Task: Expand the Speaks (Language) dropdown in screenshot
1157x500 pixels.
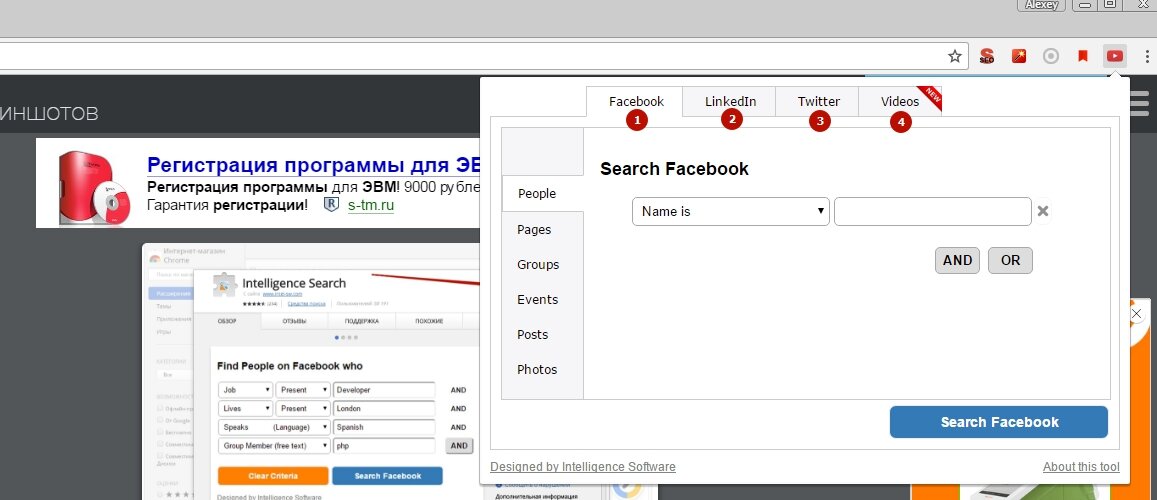Action: (274, 427)
